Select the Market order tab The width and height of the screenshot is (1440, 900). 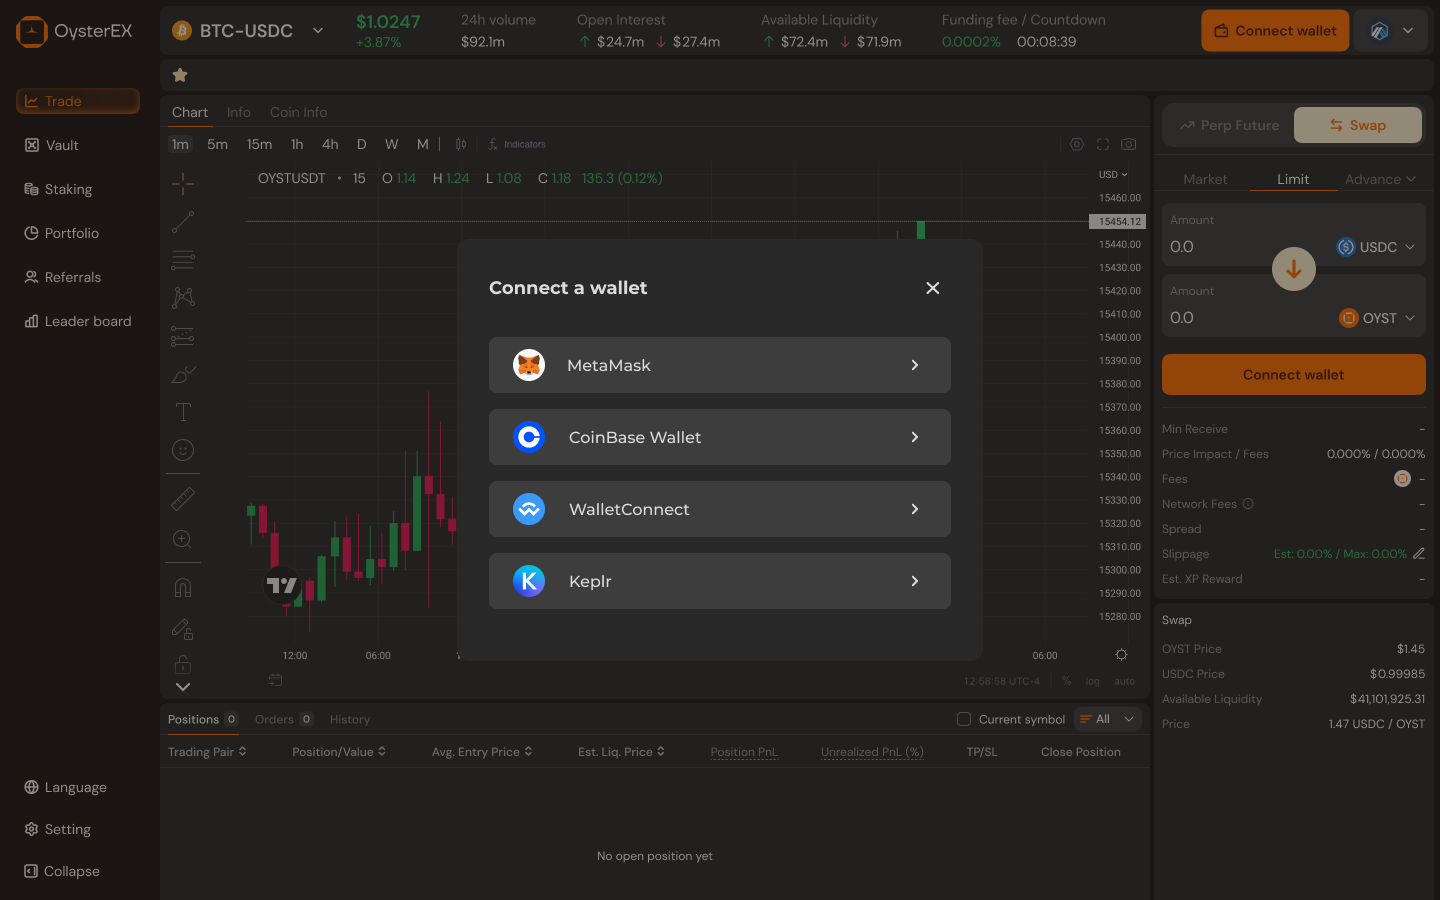[x=1205, y=179]
